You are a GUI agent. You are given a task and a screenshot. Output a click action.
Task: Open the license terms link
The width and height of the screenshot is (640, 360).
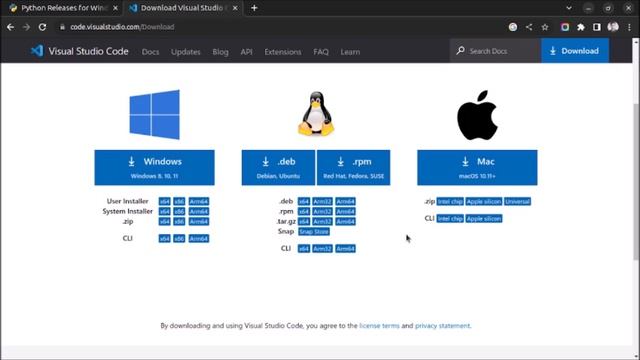(x=379, y=326)
